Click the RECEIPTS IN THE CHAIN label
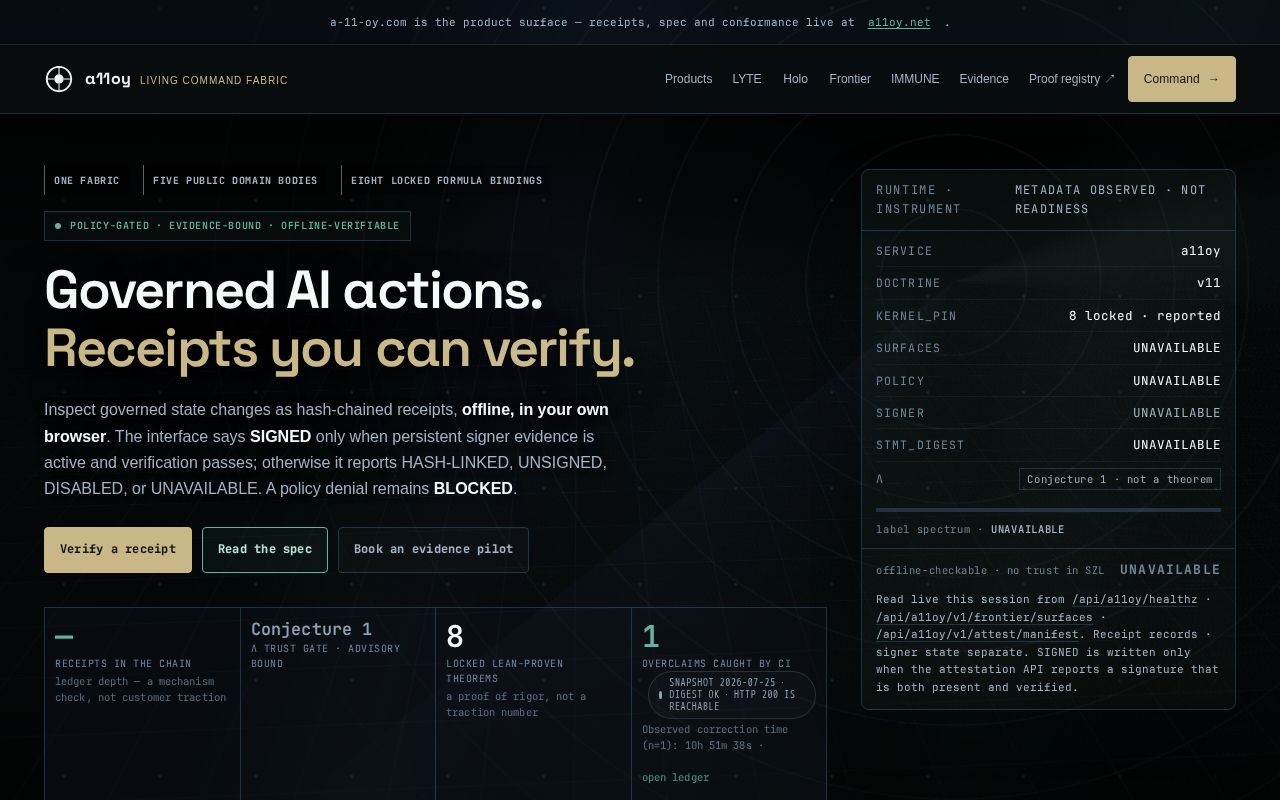 pyautogui.click(x=123, y=664)
